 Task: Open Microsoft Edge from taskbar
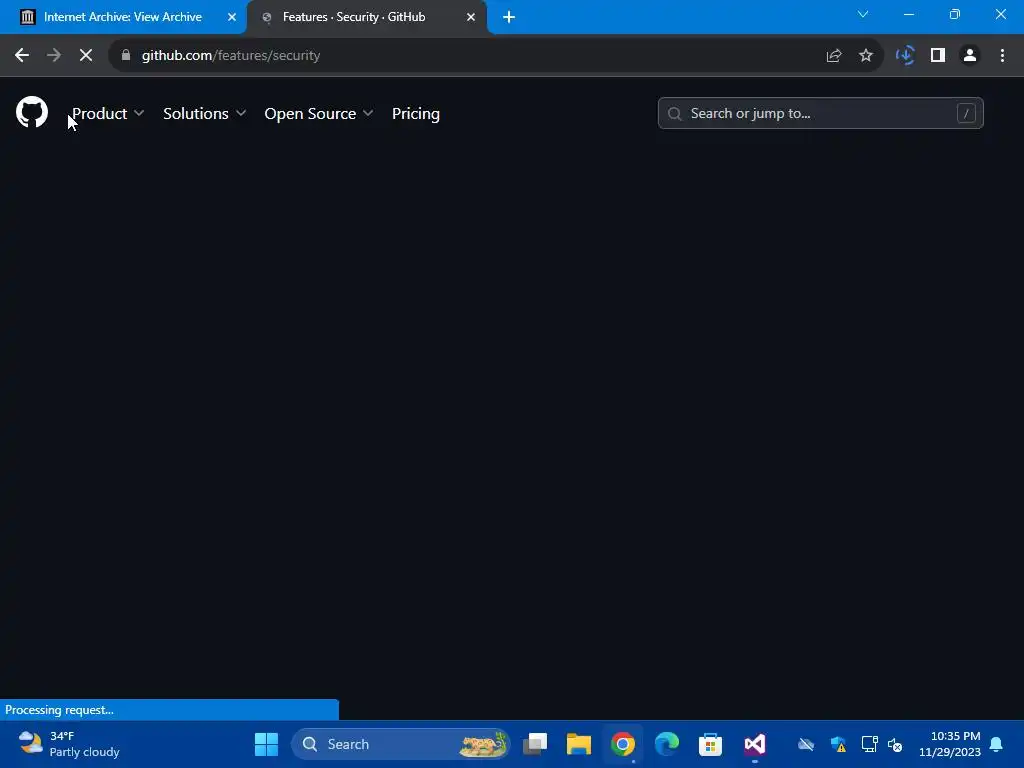click(x=667, y=744)
